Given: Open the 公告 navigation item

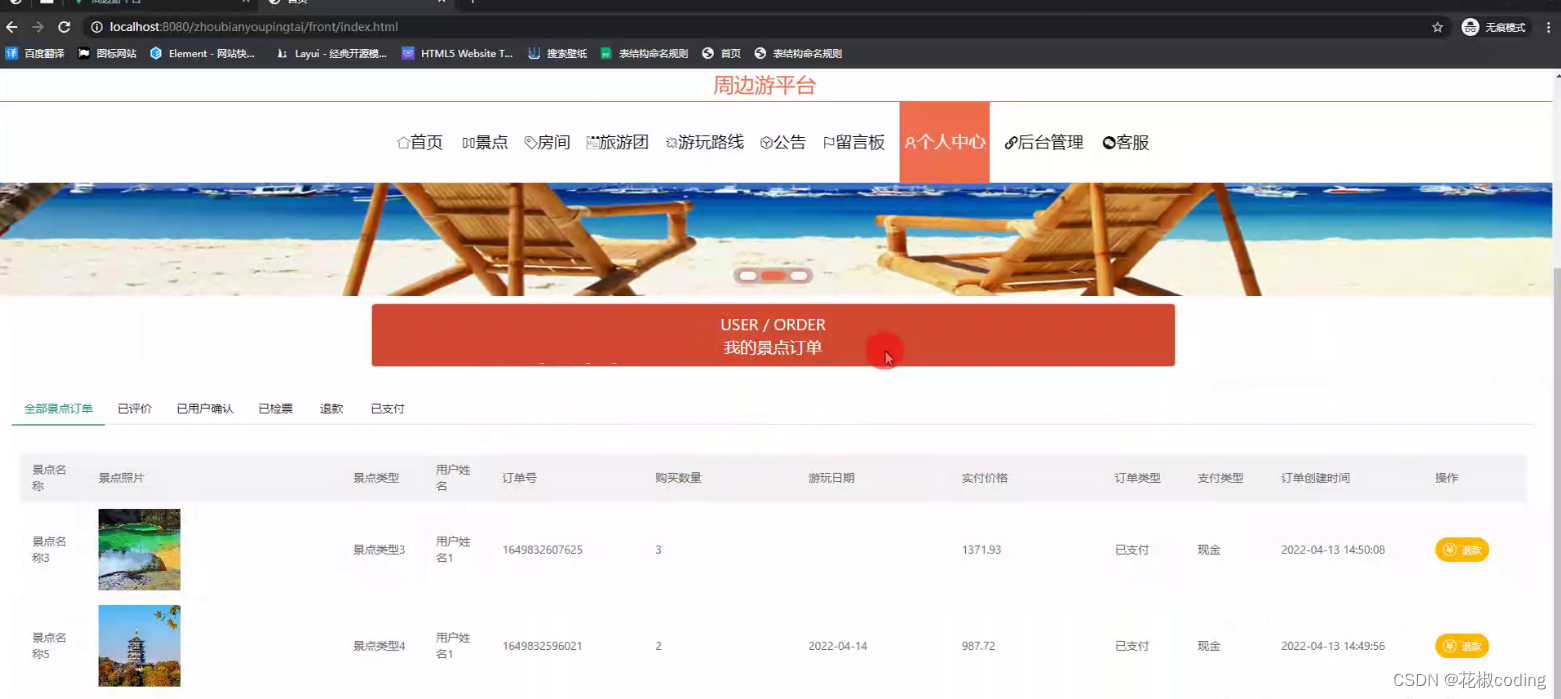Looking at the screenshot, I should click(x=782, y=142).
